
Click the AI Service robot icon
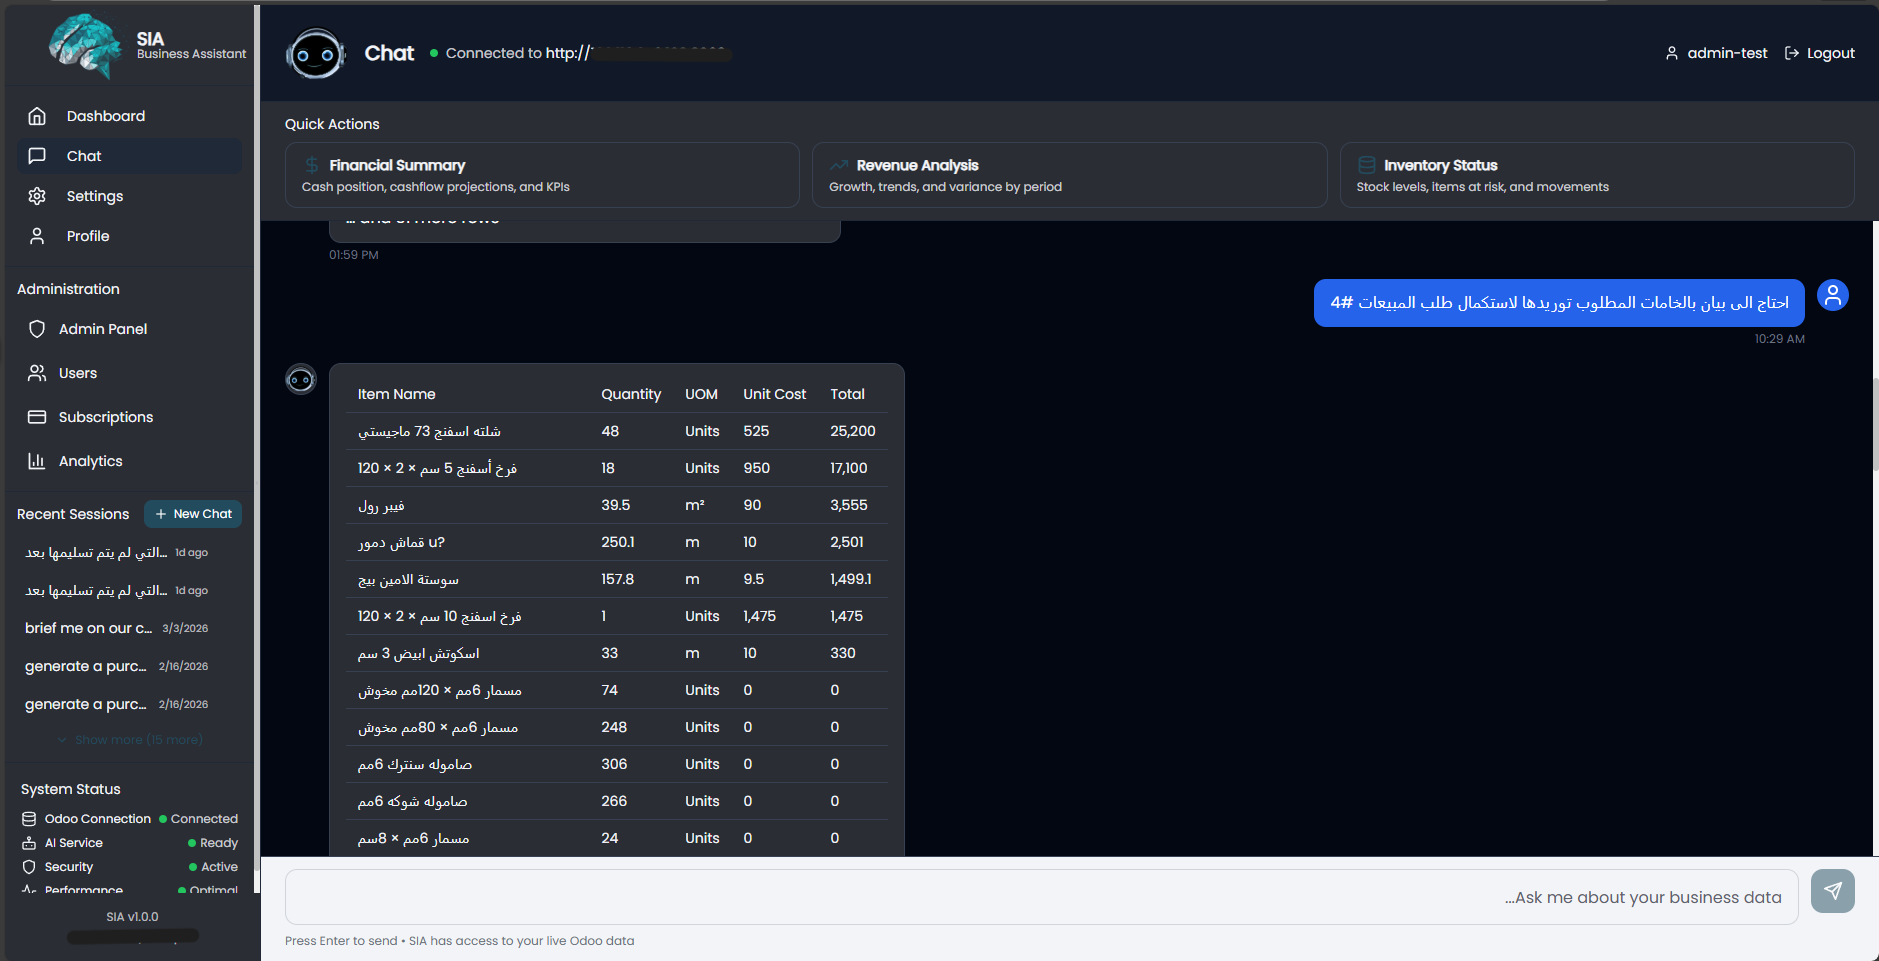[x=29, y=843]
